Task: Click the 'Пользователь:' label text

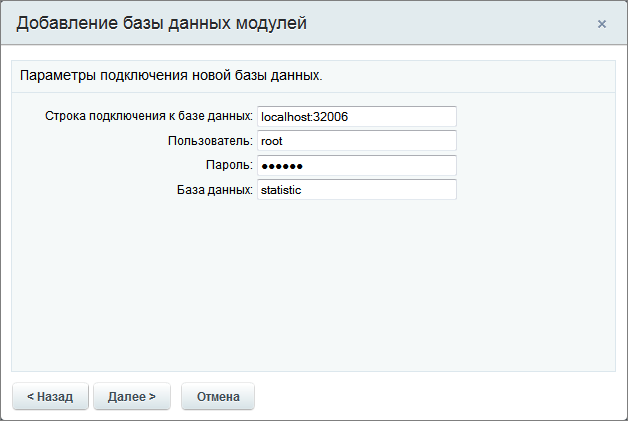Action: coord(210,141)
